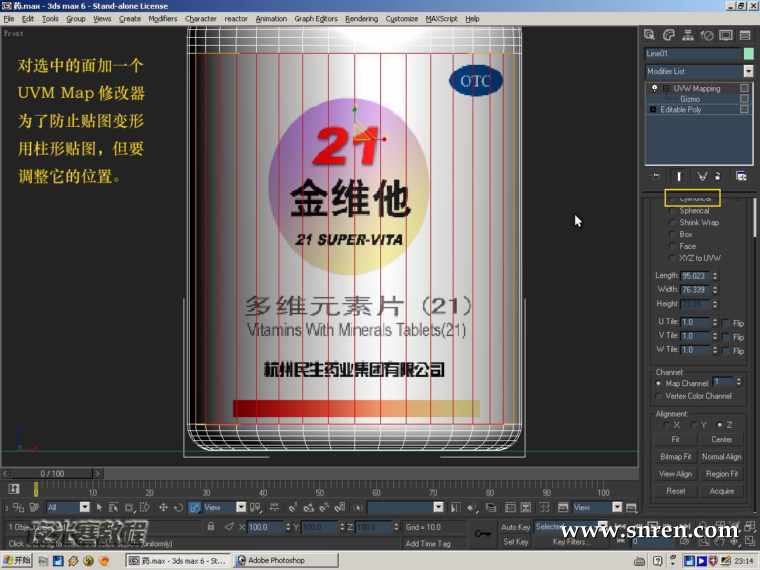The height and width of the screenshot is (570, 760).
Task: Enable U Tile Flip checkbox
Action: pyautogui.click(x=726, y=323)
